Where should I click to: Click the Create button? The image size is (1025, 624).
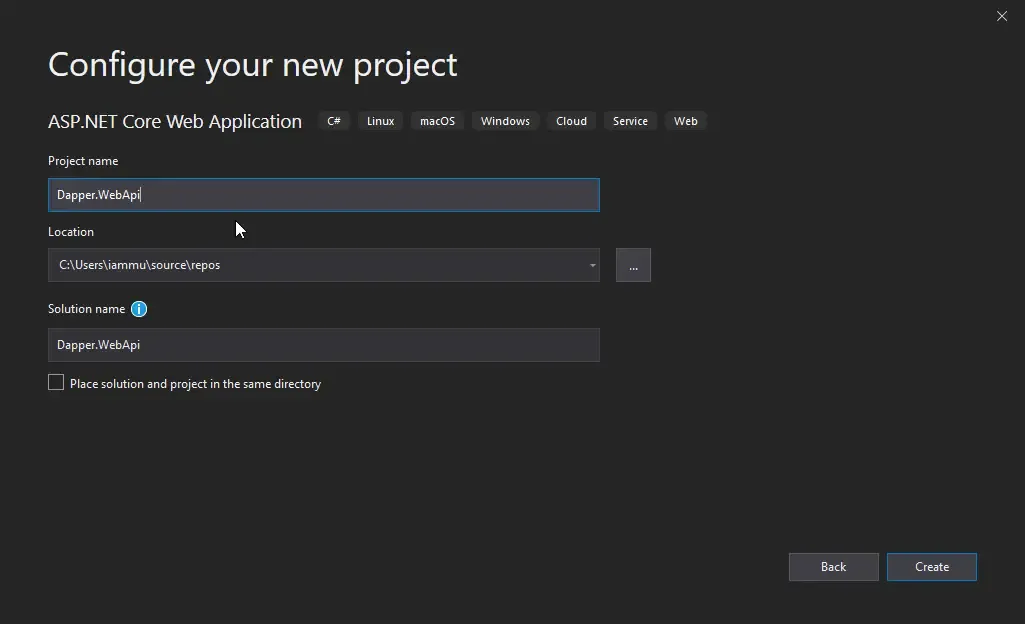(x=931, y=566)
